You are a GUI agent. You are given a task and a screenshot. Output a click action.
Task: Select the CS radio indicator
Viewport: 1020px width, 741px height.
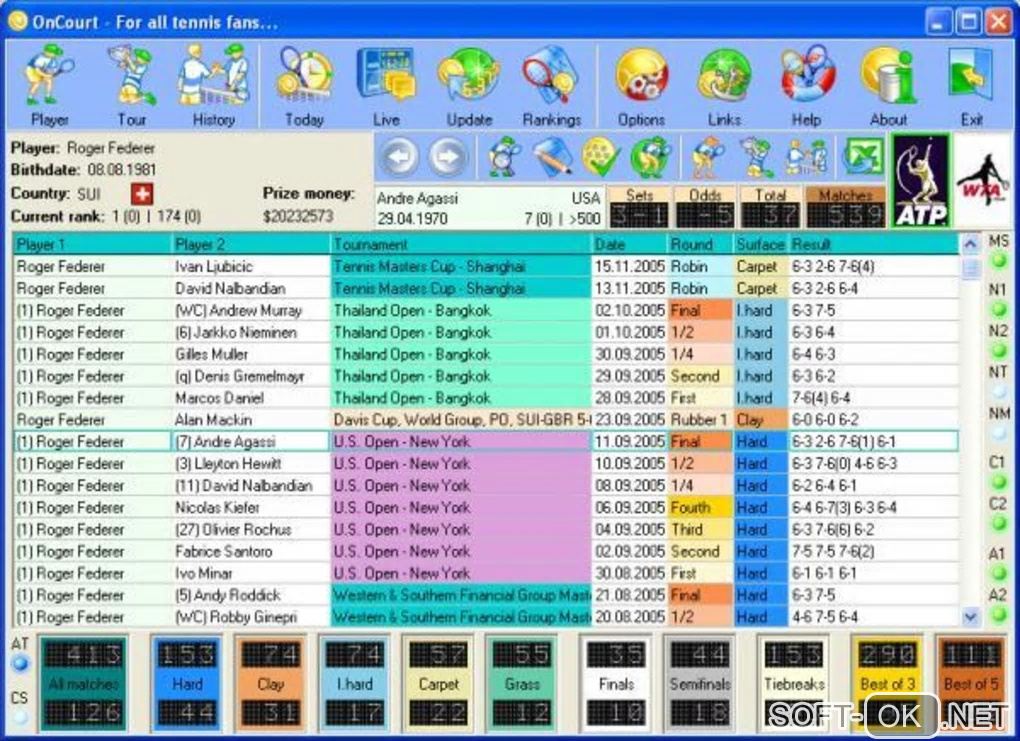(x=20, y=718)
